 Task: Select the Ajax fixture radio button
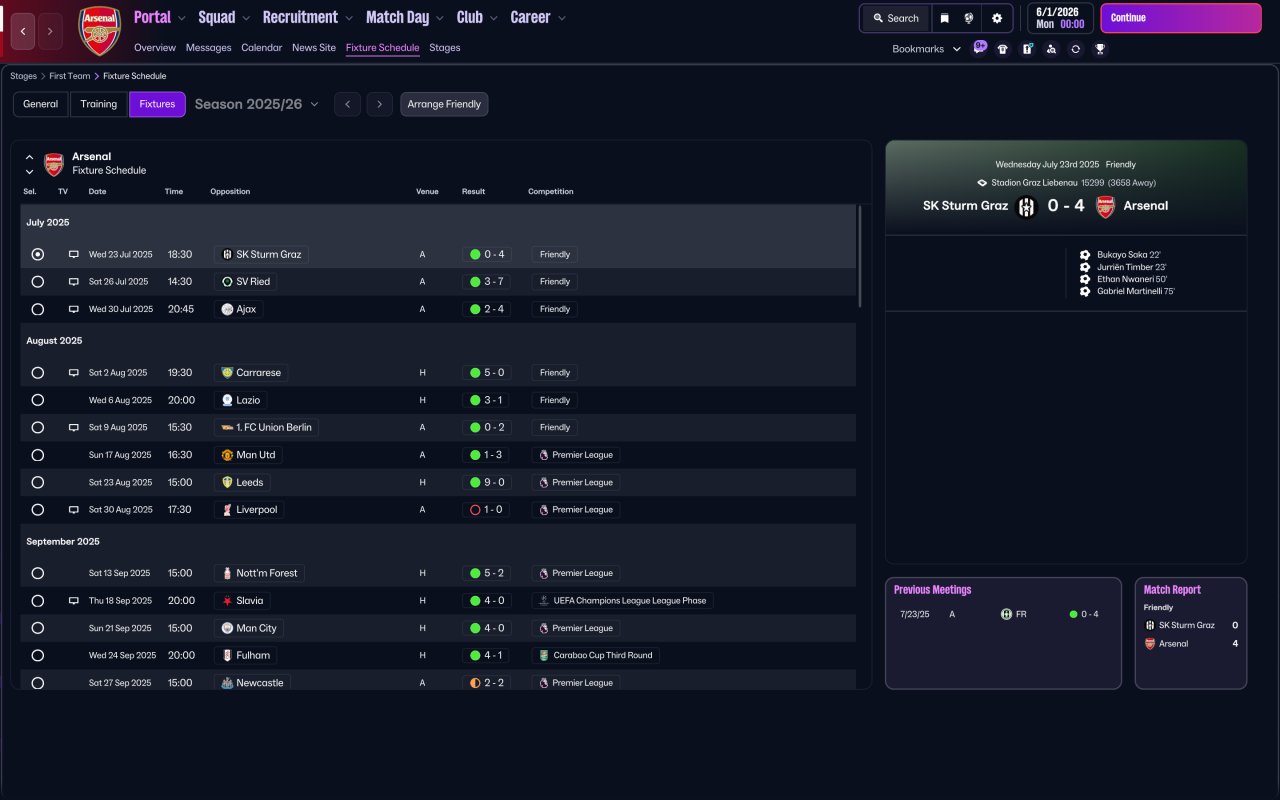[38, 309]
